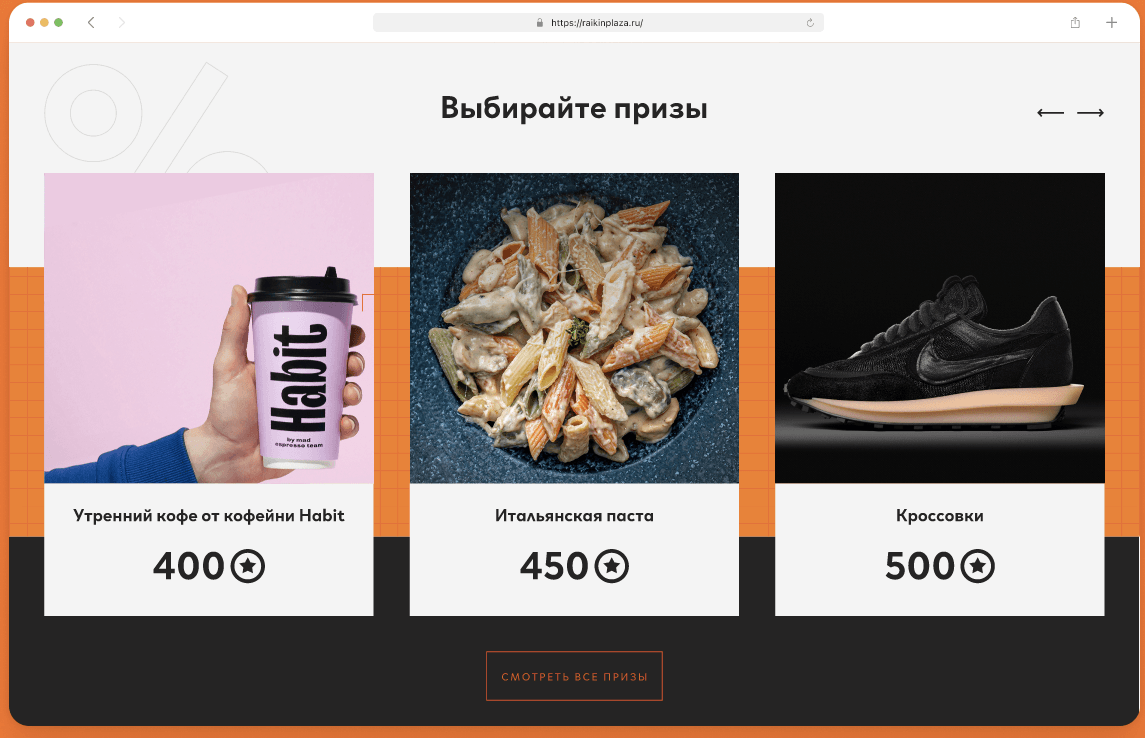Click the raikinplaza.ru address bar
Screen dimensions: 1145x738
coord(598,23)
